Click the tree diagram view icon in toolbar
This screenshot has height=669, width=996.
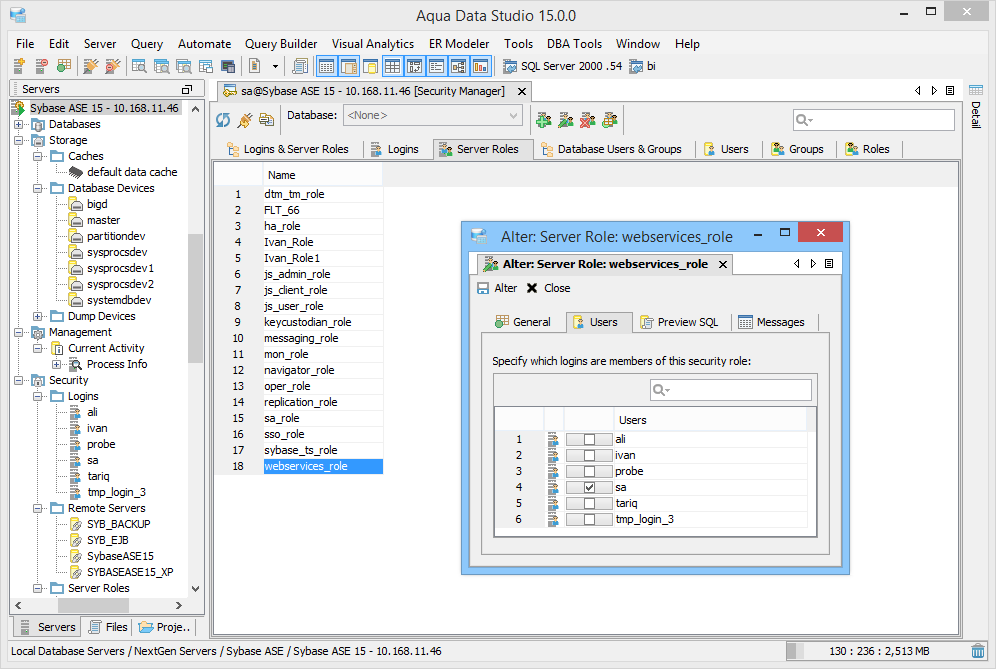(x=459, y=66)
